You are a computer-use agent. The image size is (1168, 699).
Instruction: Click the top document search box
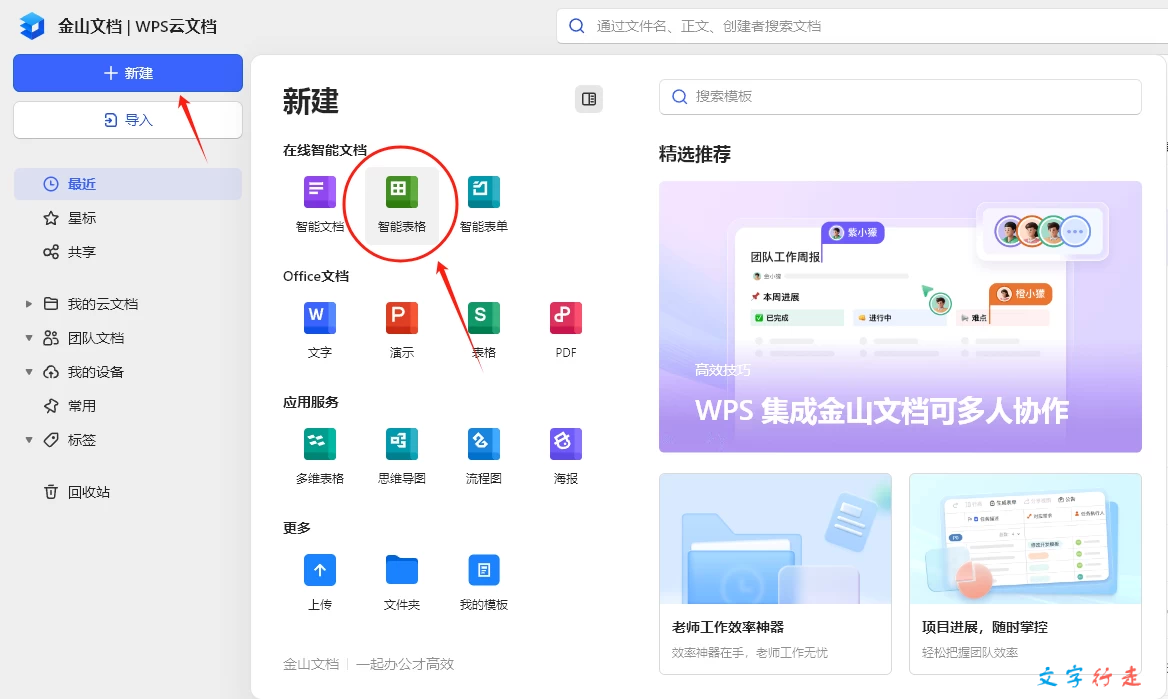[862, 26]
